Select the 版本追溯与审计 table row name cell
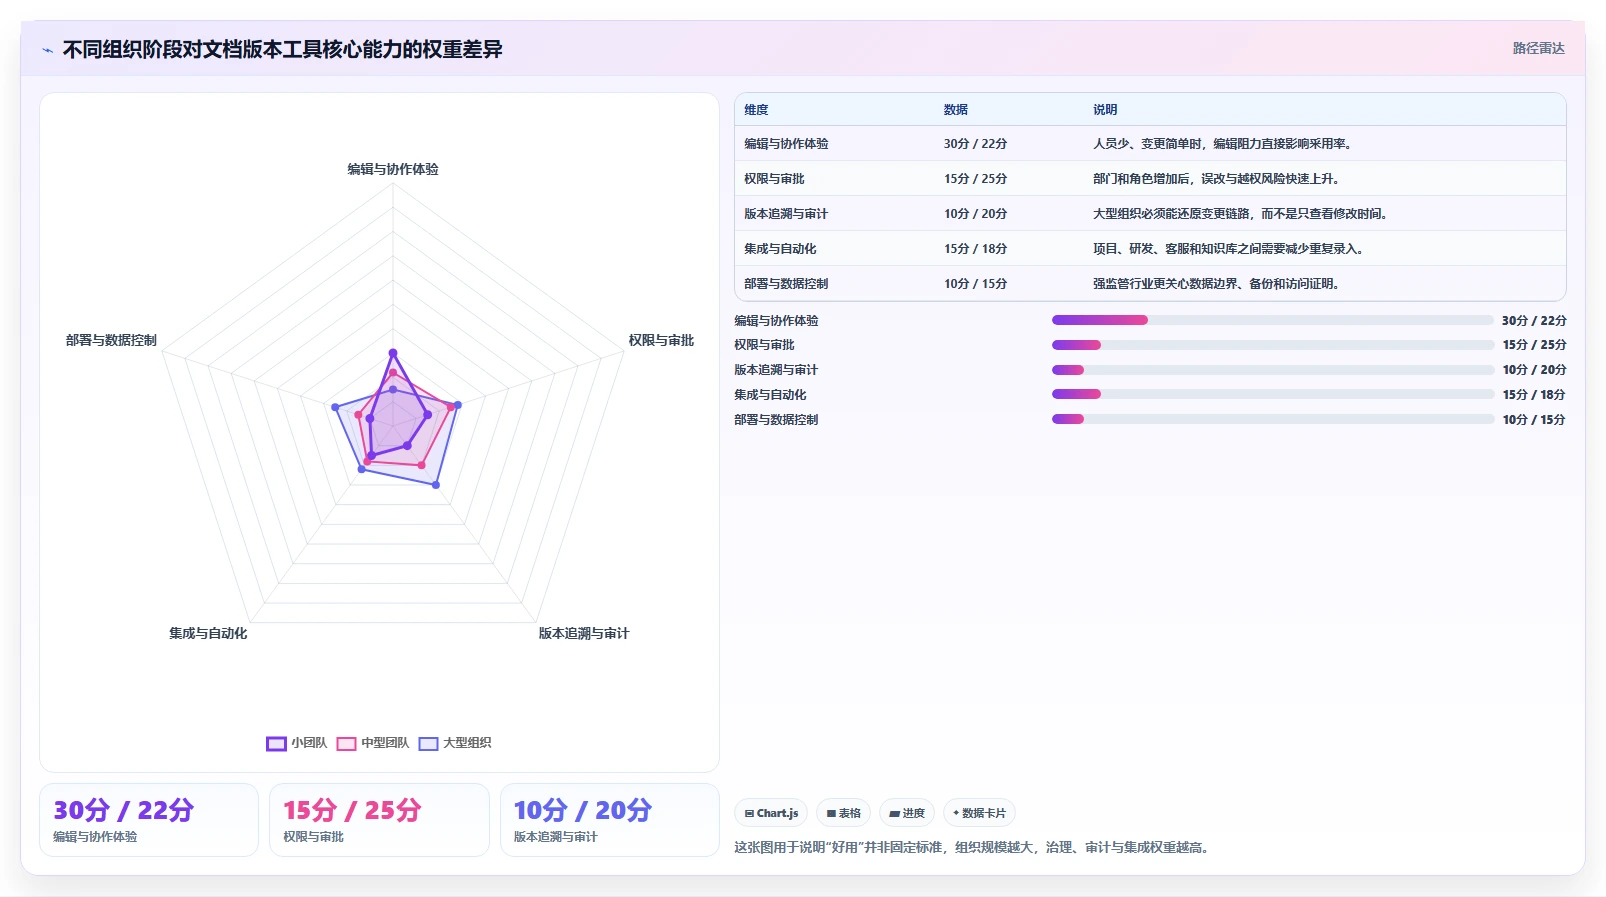Image resolution: width=1606 pixels, height=897 pixels. click(786, 214)
